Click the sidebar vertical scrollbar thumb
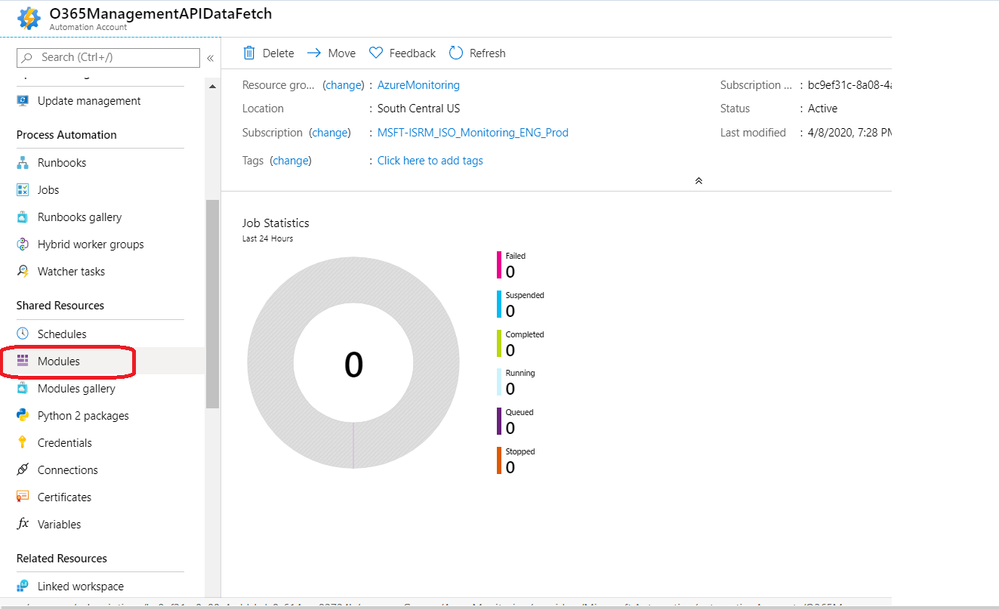This screenshot has width=999, height=609. click(212, 303)
